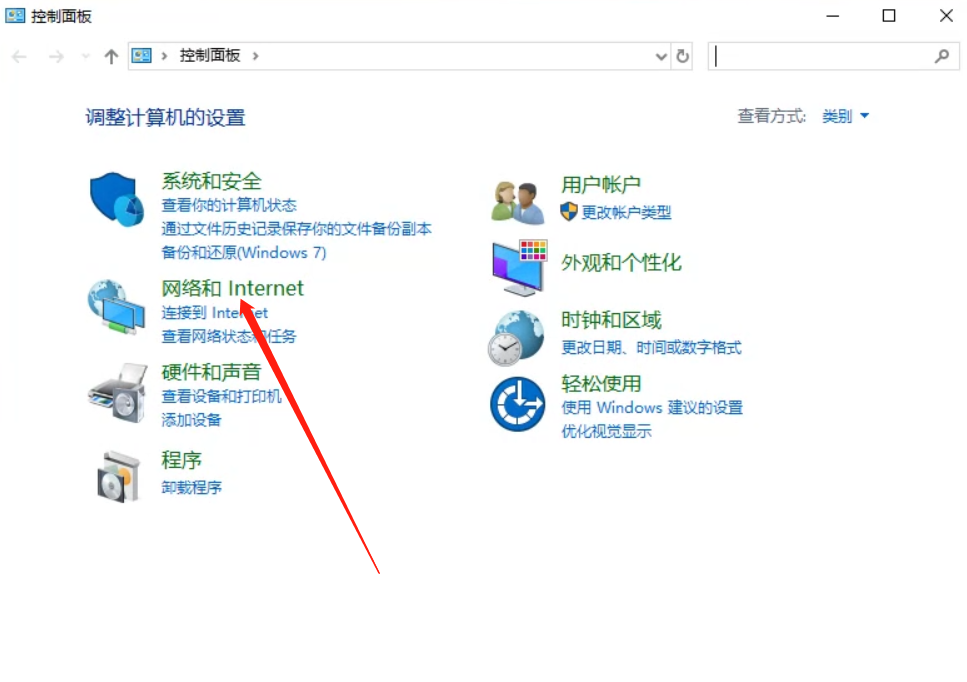Click the 卸载程序 link
Image resolution: width=967 pixels, height=682 pixels.
(191, 488)
